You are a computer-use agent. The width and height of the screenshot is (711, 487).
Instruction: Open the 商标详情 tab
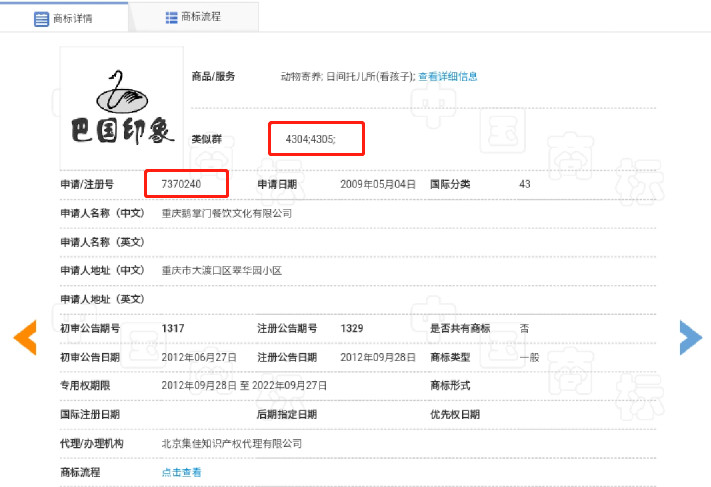pyautogui.click(x=63, y=17)
